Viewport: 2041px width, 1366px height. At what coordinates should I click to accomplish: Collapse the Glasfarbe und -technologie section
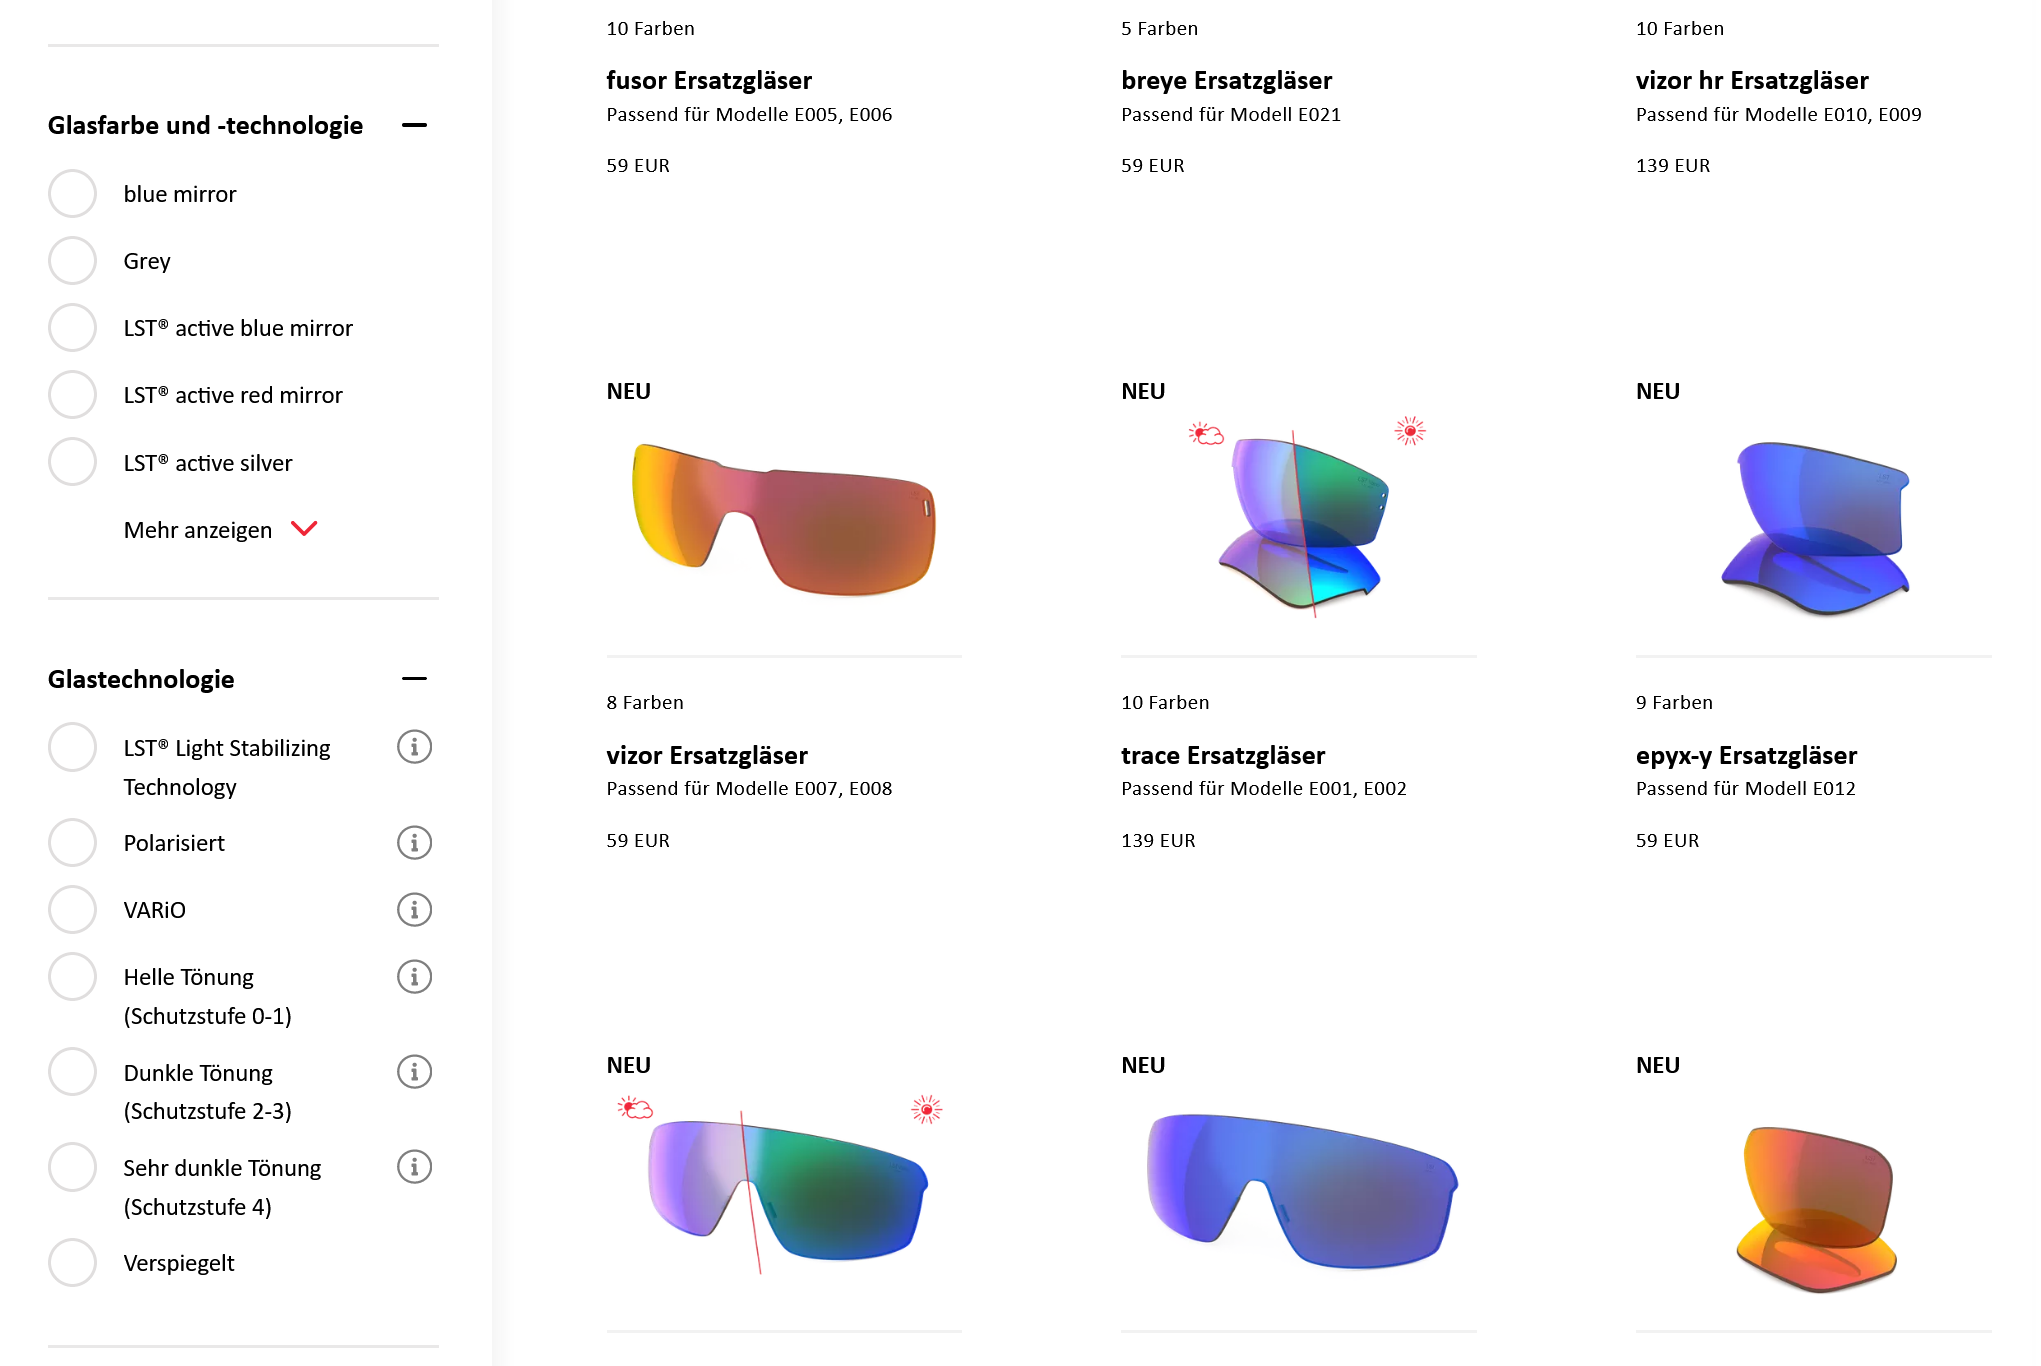pyautogui.click(x=414, y=125)
